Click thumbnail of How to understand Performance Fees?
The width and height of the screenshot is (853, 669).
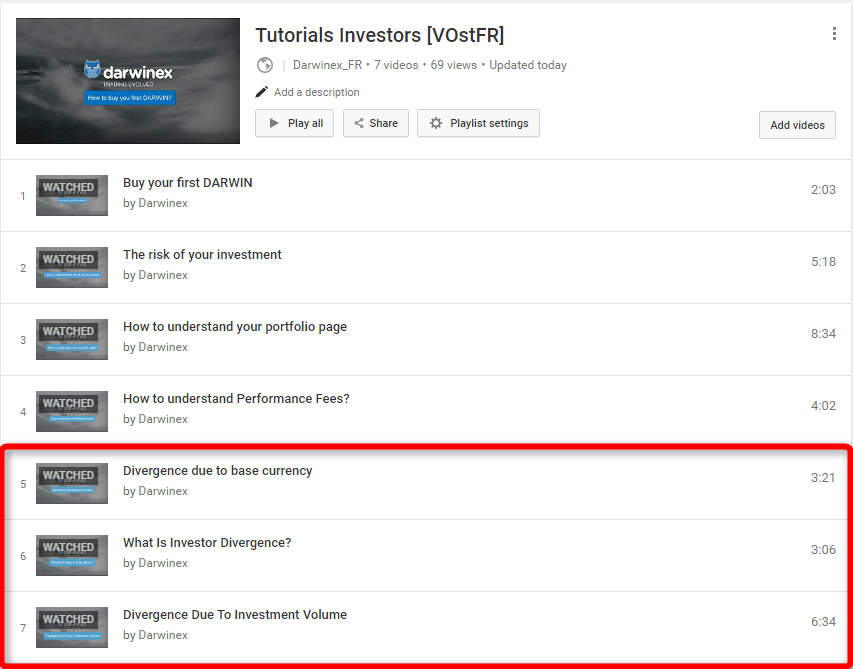[72, 411]
